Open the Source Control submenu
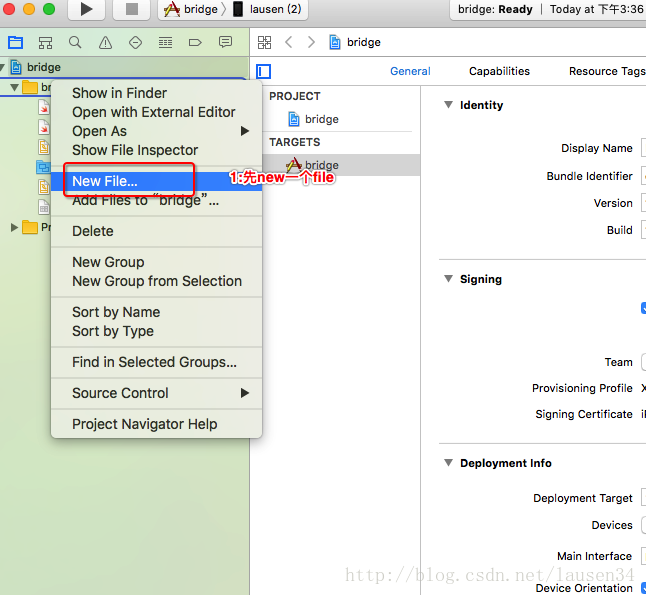The image size is (646, 595). [157, 393]
